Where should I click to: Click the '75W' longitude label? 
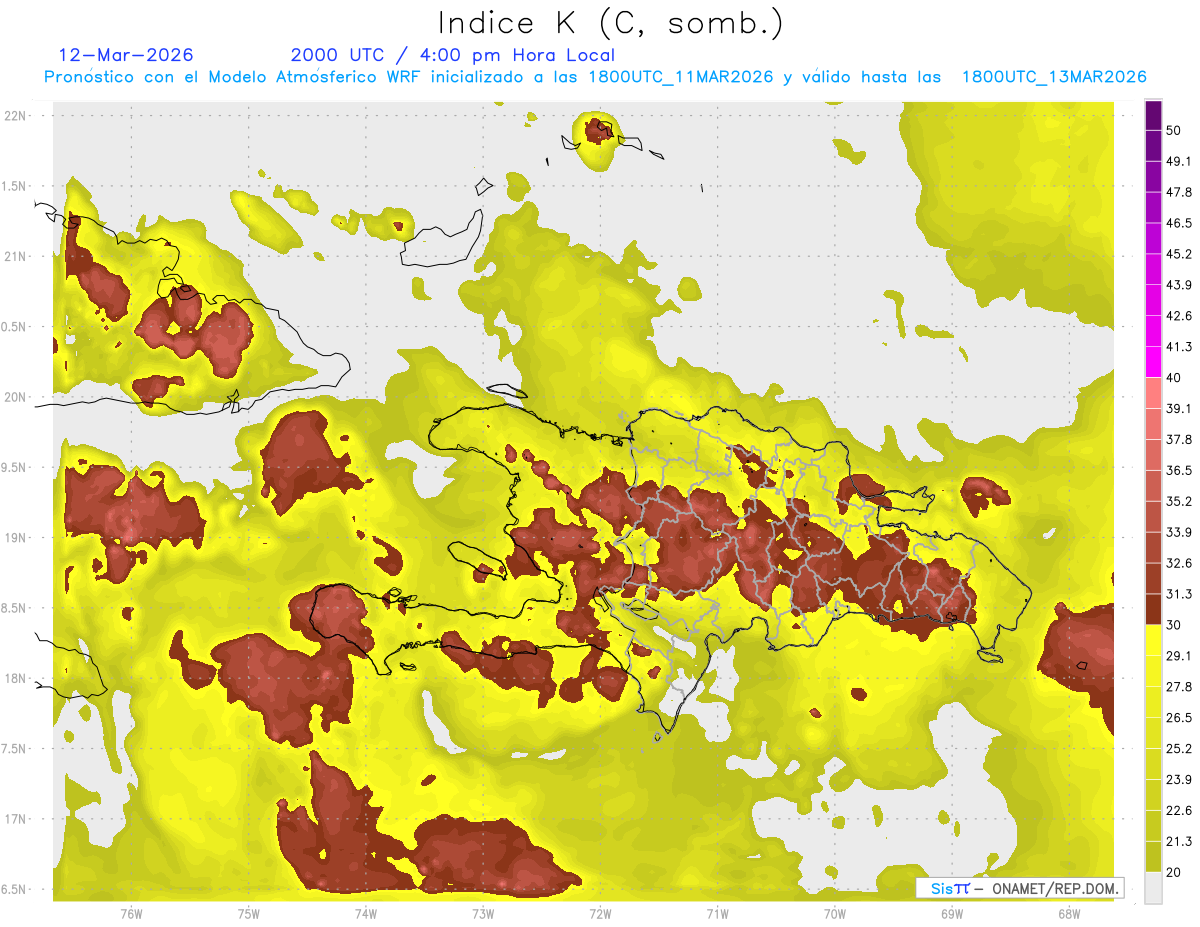coord(248,914)
